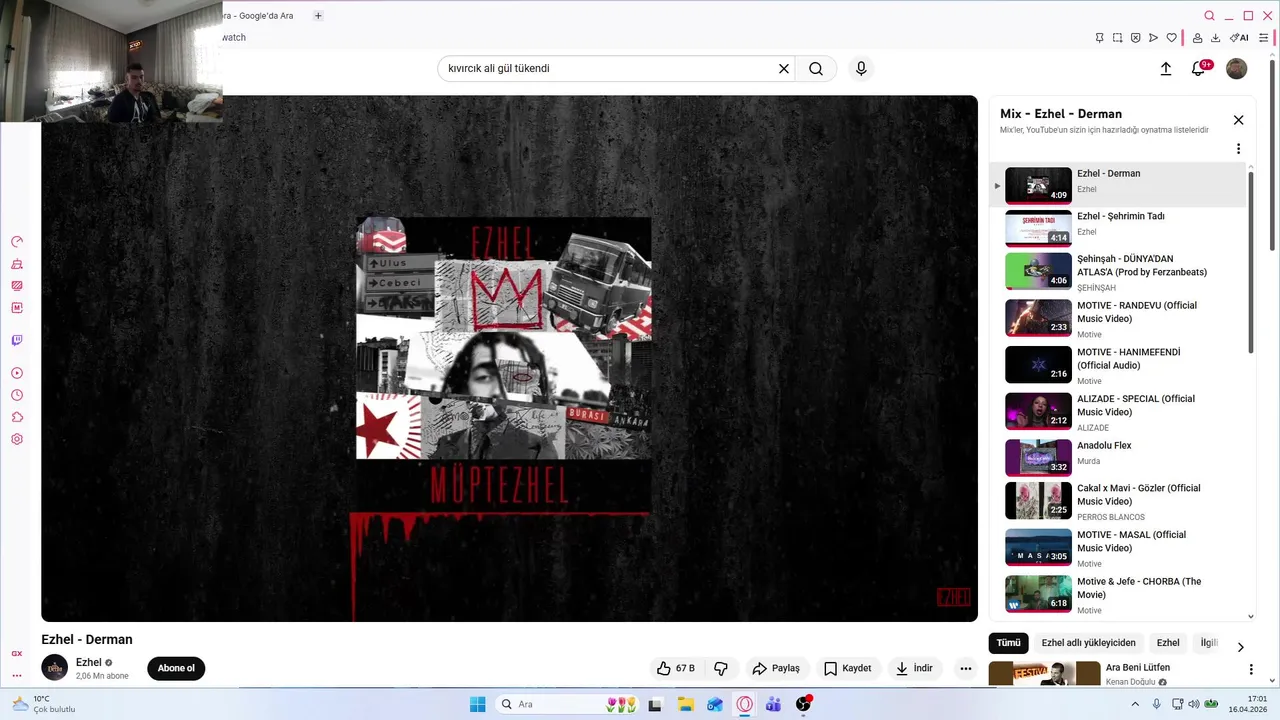Open Windows Start menu
This screenshot has width=1280, height=720.
(477, 704)
